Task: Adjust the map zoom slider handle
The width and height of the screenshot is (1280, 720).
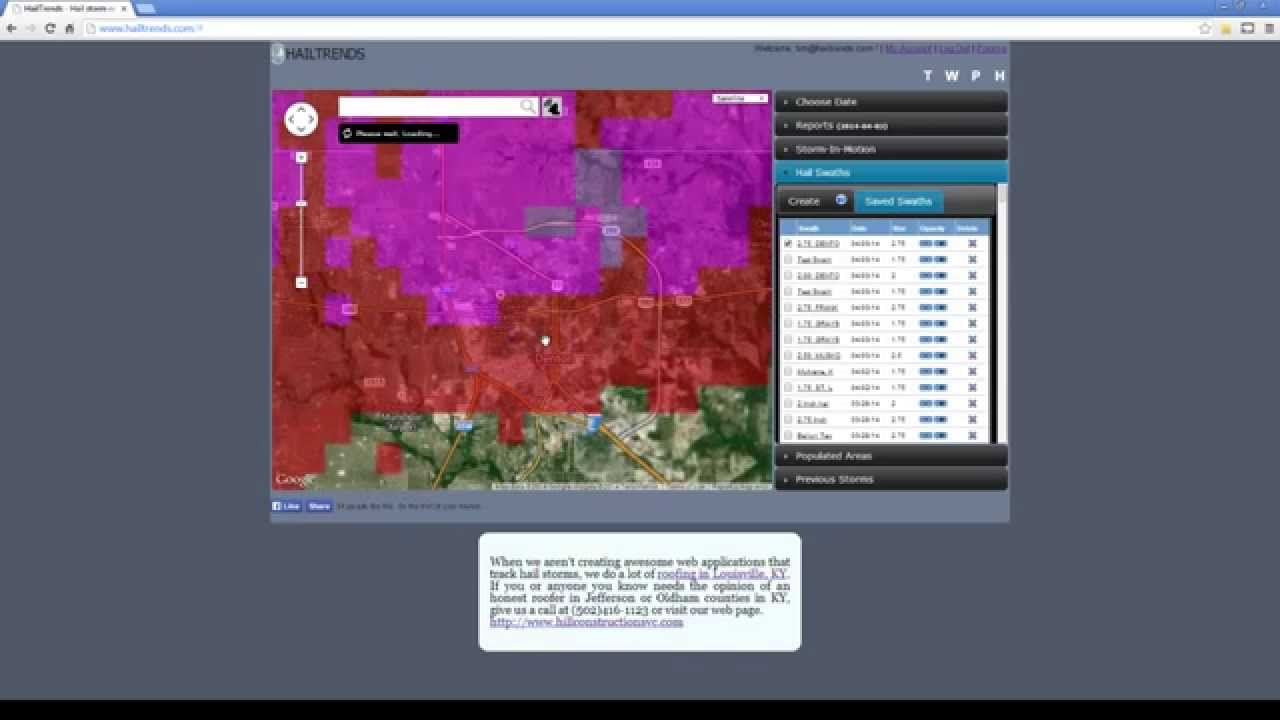Action: pos(301,204)
